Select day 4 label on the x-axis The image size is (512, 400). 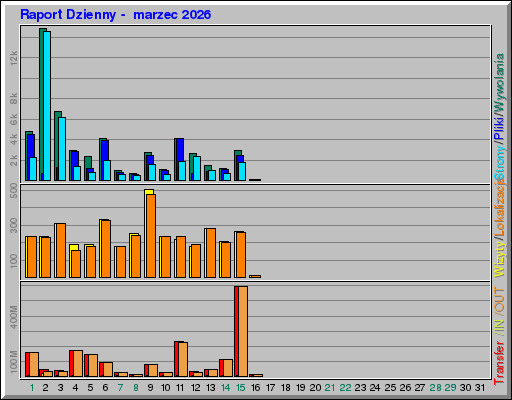click(x=75, y=388)
